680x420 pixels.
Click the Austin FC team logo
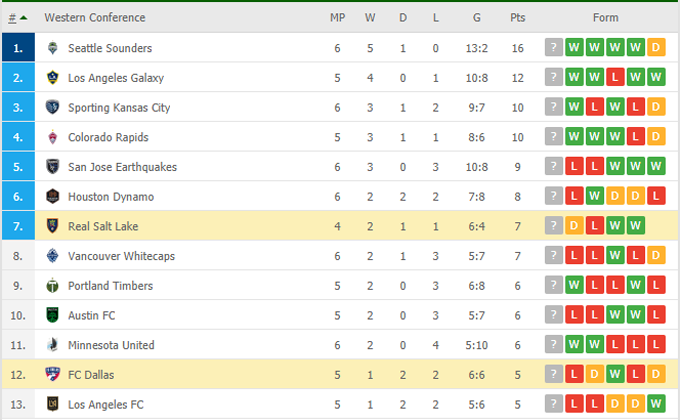click(x=53, y=315)
